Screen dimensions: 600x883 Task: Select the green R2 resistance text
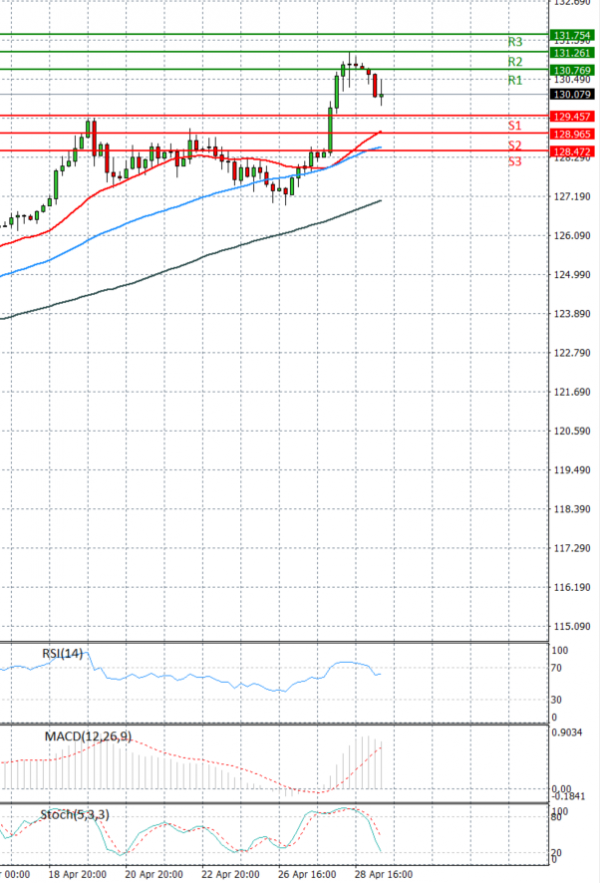tap(515, 61)
